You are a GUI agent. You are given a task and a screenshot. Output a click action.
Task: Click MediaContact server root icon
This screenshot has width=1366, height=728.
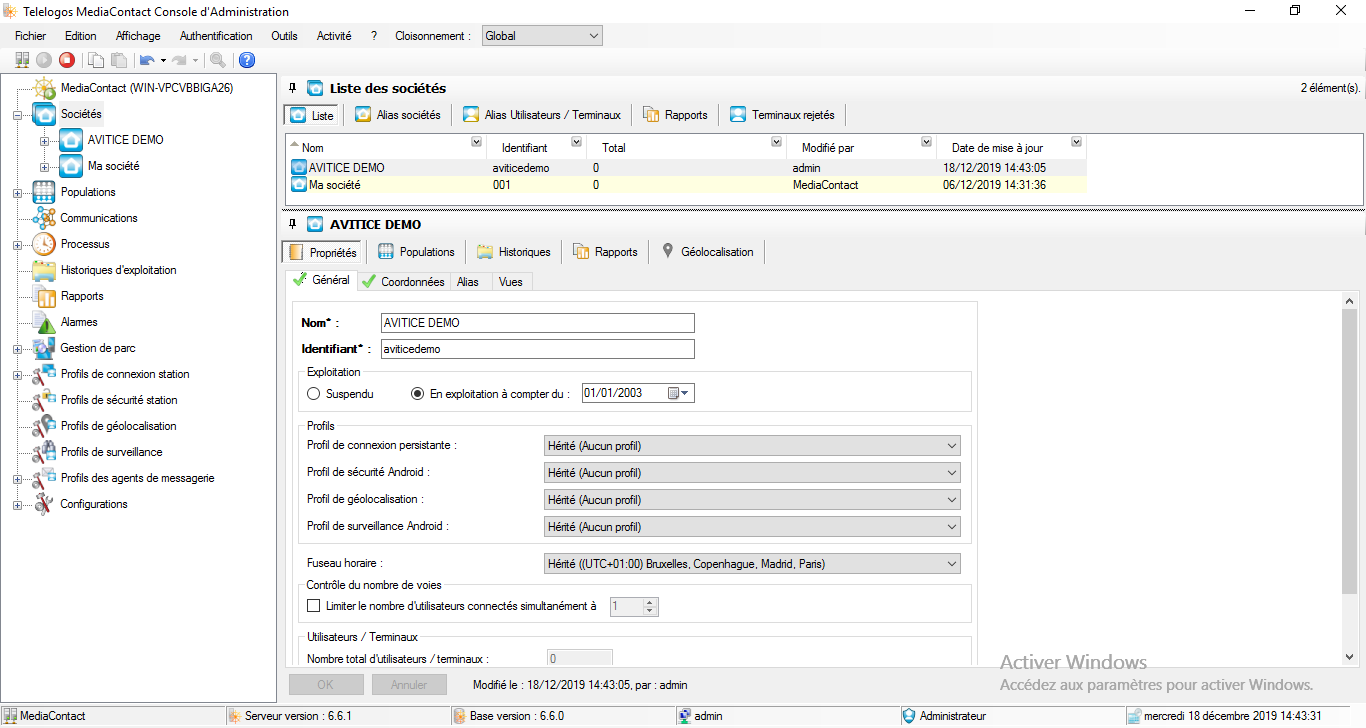pos(44,88)
